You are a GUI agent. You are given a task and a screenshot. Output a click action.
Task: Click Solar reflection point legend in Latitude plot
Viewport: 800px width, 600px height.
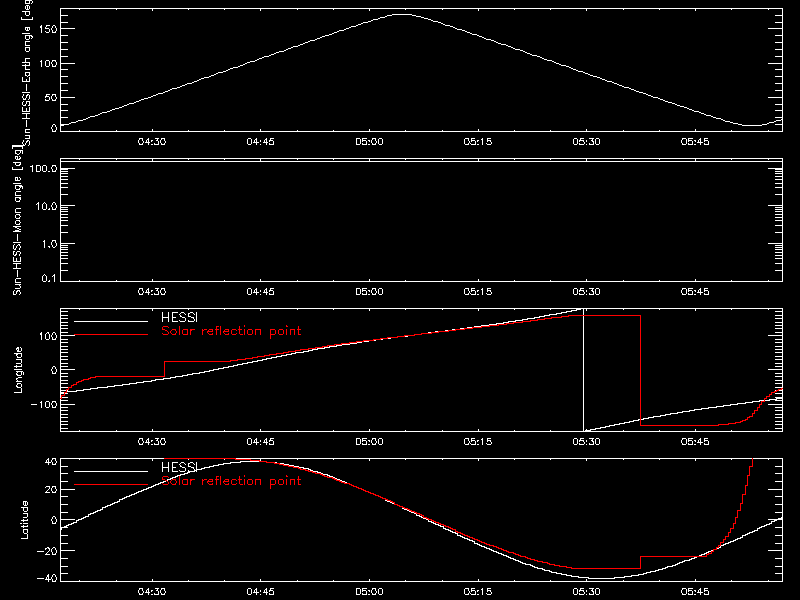(231, 481)
